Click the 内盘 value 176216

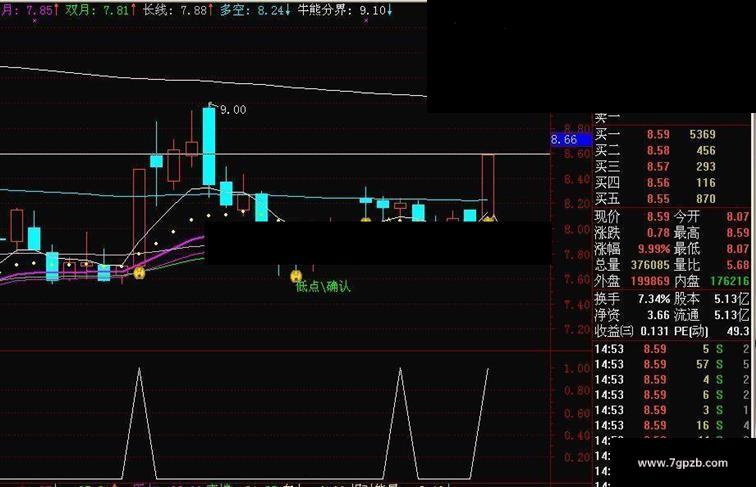729,281
